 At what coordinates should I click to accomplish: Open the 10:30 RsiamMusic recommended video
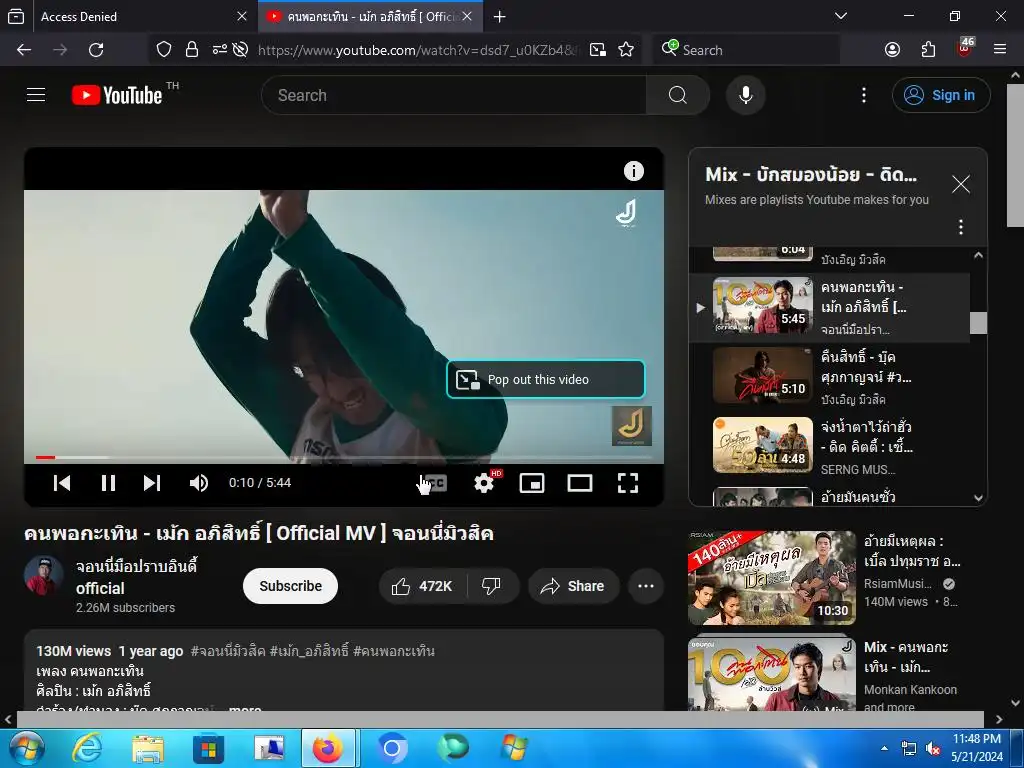(772, 578)
